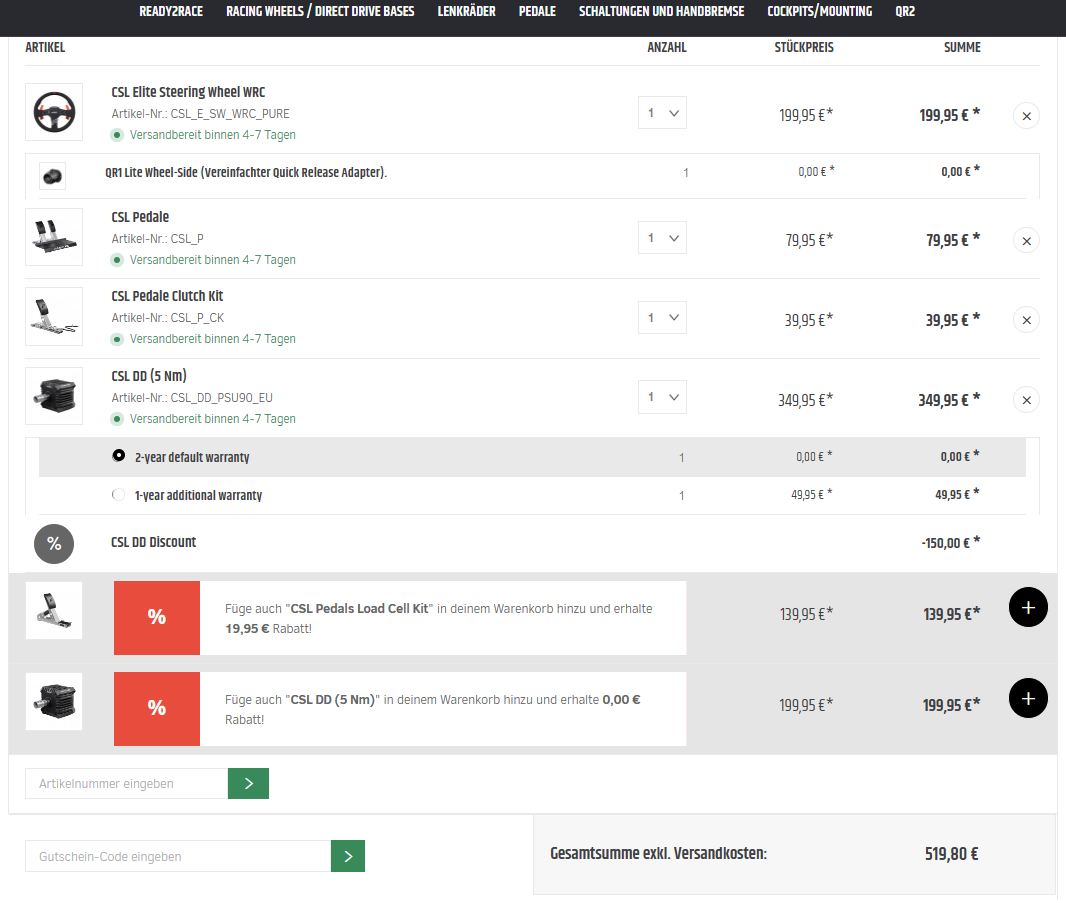Open CSL Elite Steering Wheel WRC product link

point(188,92)
